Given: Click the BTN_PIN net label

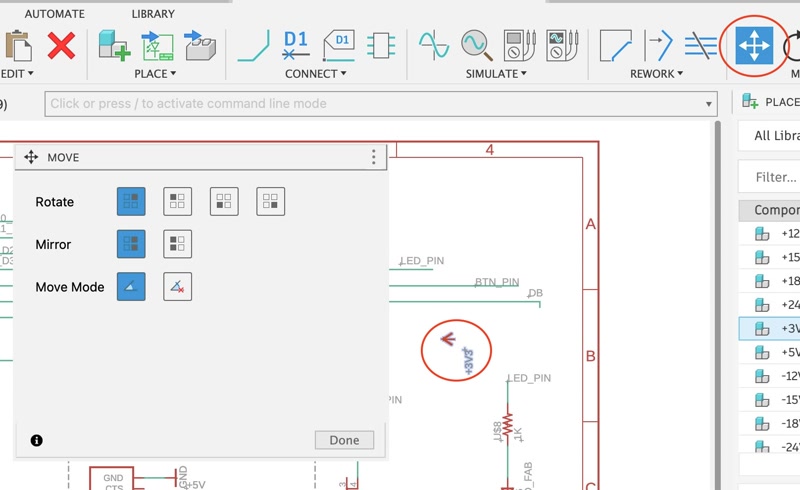Looking at the screenshot, I should coord(497,282).
